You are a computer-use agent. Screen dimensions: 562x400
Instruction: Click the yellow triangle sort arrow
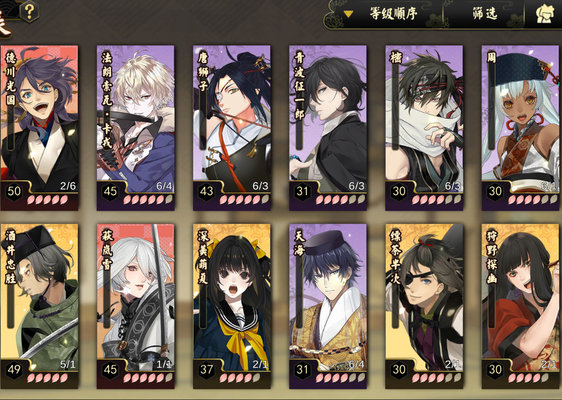pos(348,14)
